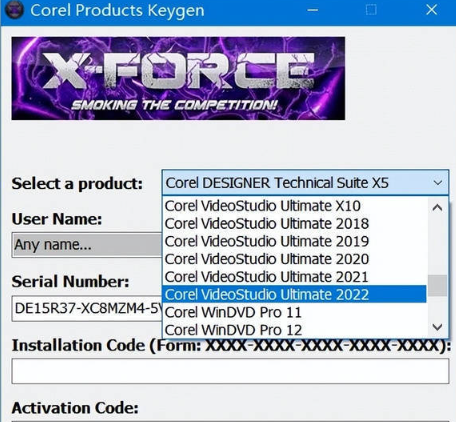Select Corel VideoStudio Ultimate 2020 entry
The height and width of the screenshot is (422, 456).
tap(294, 259)
